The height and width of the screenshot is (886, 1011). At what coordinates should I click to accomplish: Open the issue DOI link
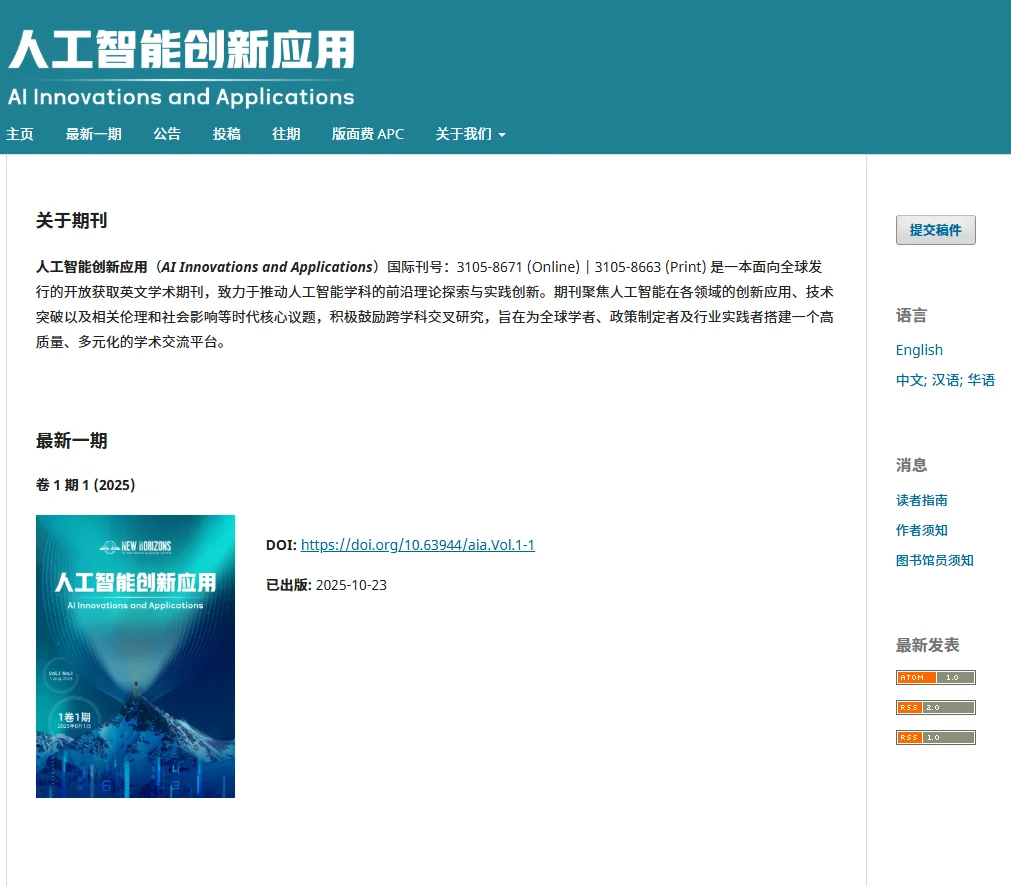418,544
